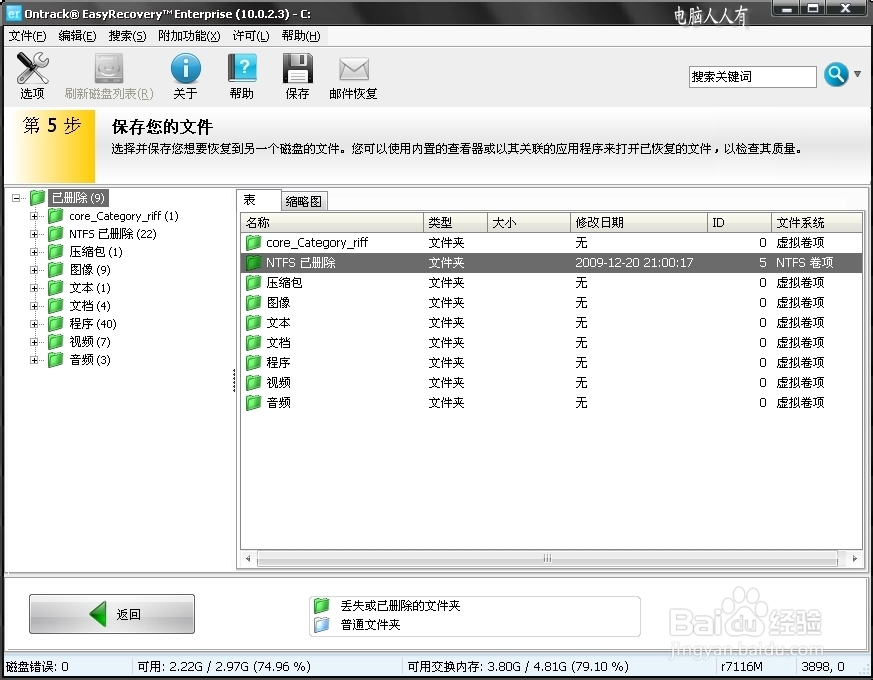Screen dimensions: 873x680
Task: Open the 邮件恢复 envelope icon
Action: pyautogui.click(x=354, y=69)
